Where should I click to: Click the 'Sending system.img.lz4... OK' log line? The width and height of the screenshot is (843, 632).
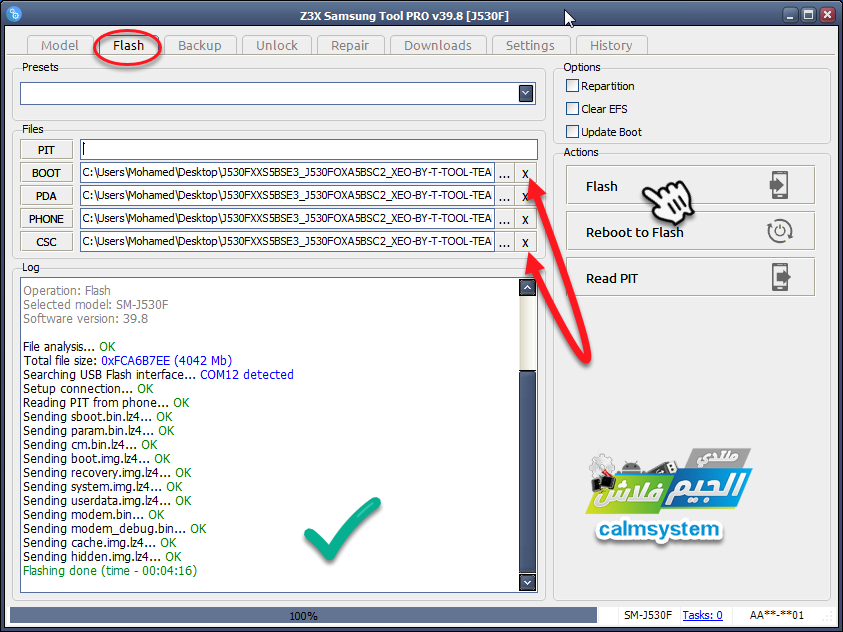(103, 487)
